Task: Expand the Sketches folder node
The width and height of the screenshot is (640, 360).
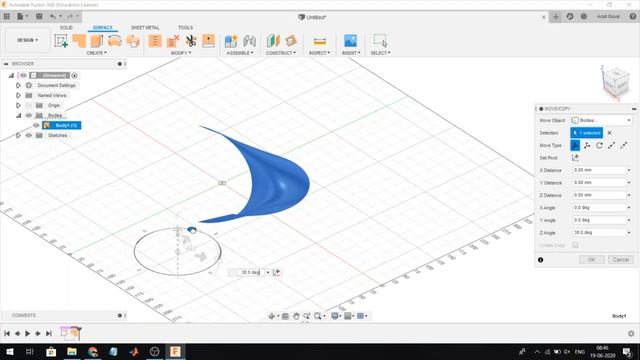Action: (18, 135)
